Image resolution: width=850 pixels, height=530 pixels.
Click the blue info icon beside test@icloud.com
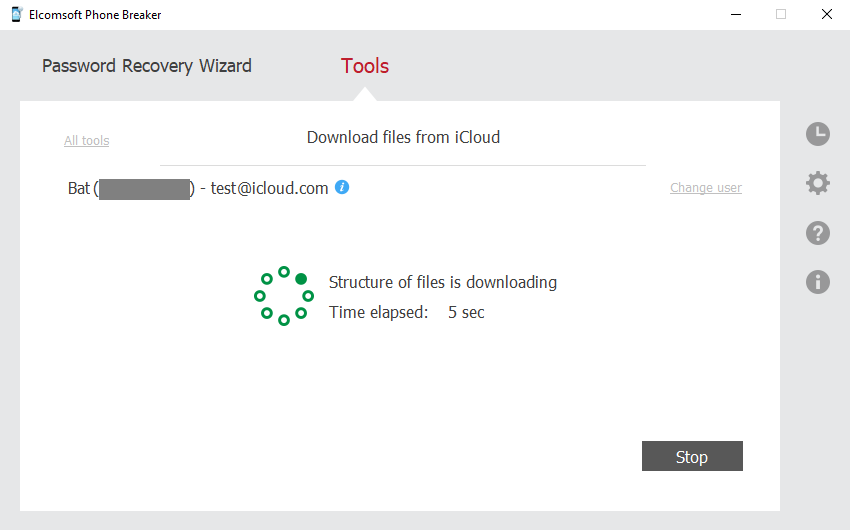point(342,187)
